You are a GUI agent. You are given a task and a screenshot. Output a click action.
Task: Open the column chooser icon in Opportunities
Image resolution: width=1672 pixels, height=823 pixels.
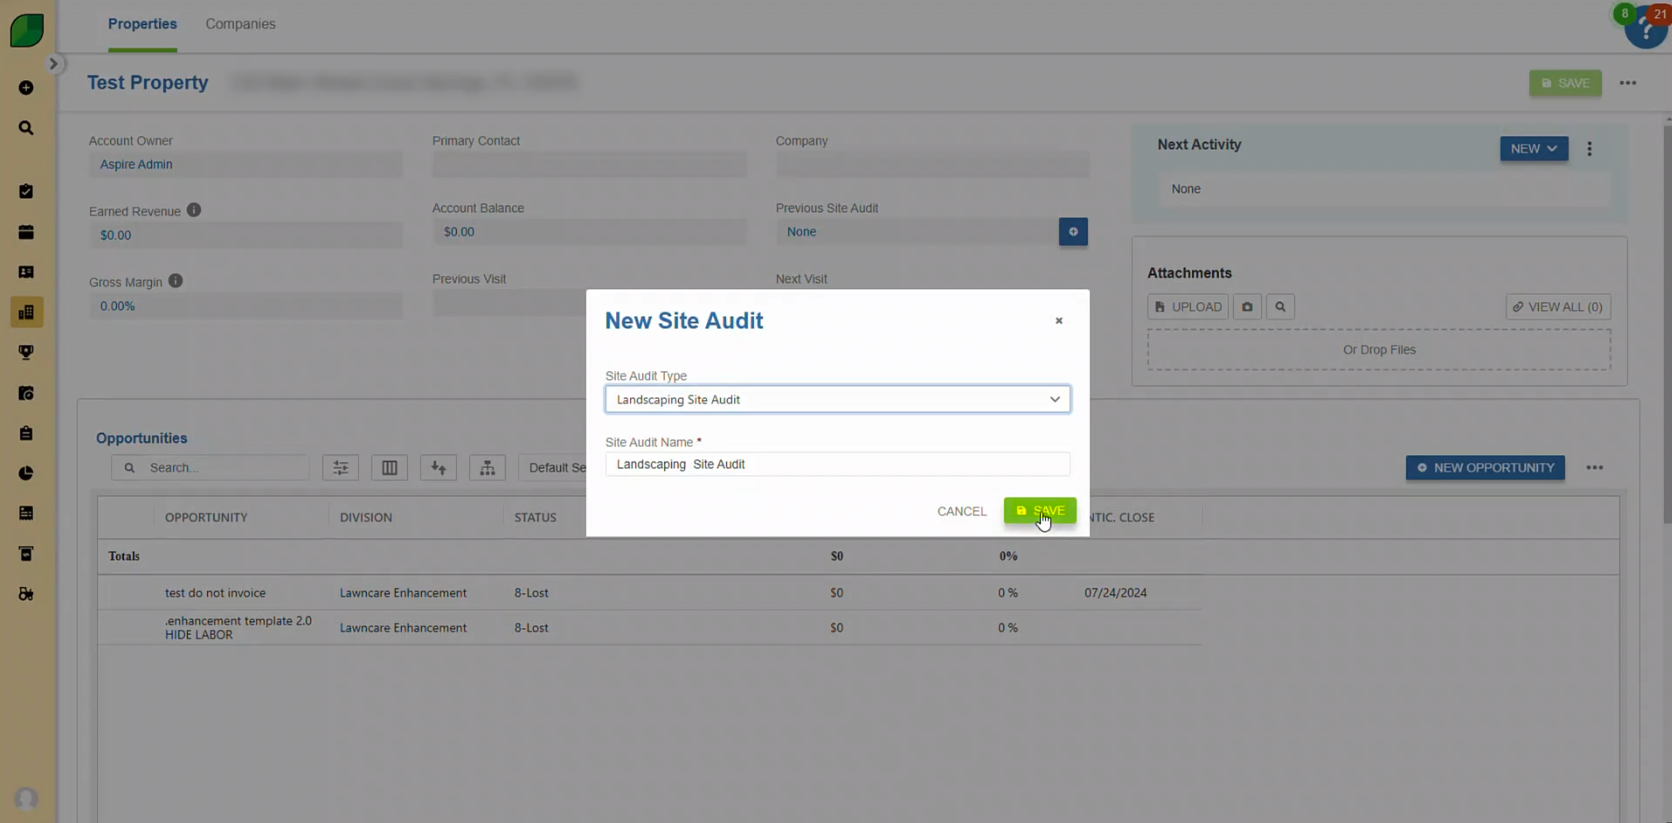point(389,467)
